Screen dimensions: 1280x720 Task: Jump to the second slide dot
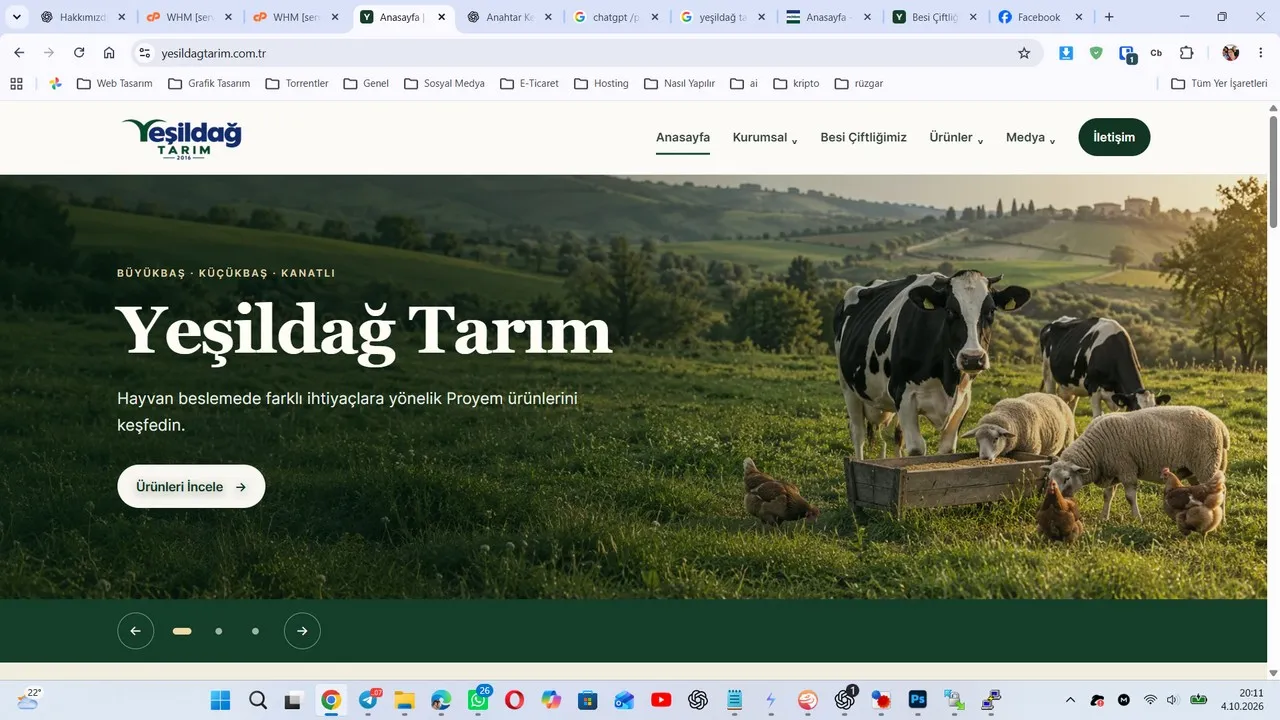[219, 631]
